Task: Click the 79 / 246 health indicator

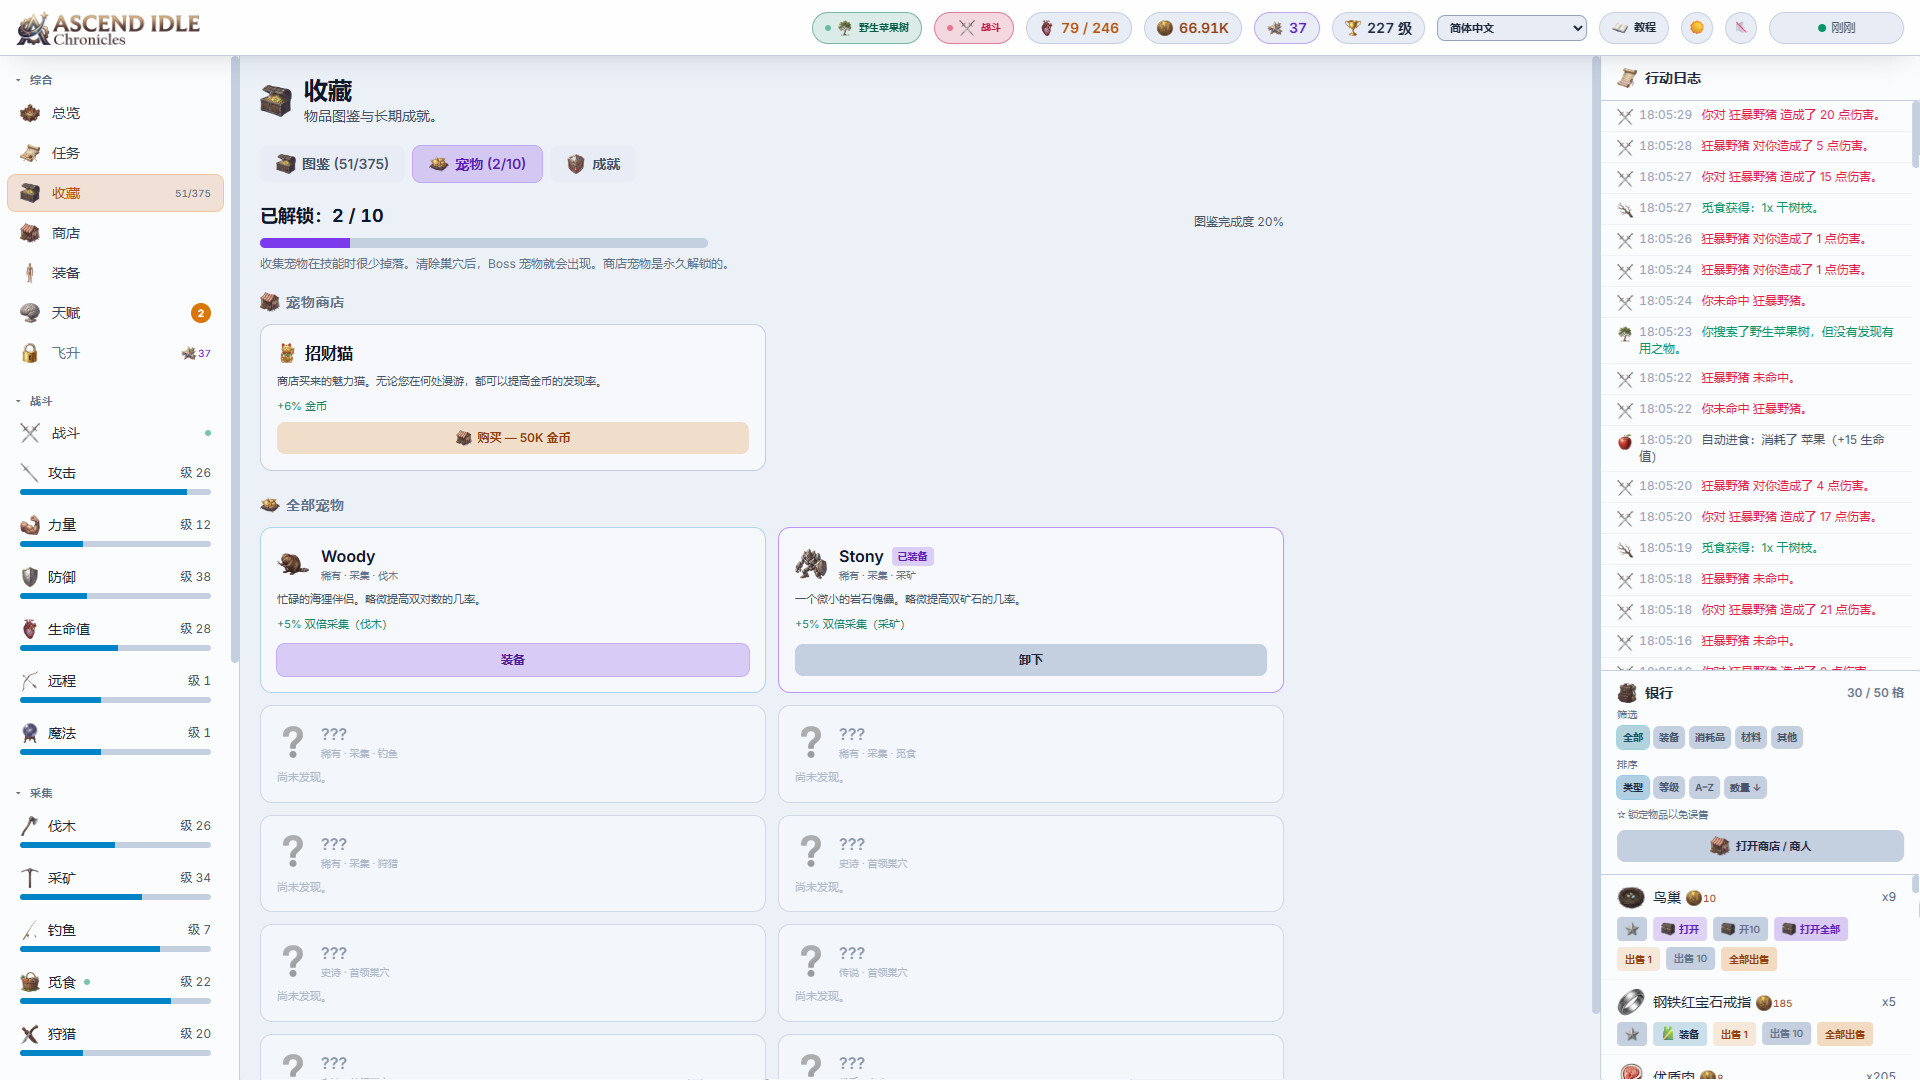Action: pyautogui.click(x=1079, y=28)
